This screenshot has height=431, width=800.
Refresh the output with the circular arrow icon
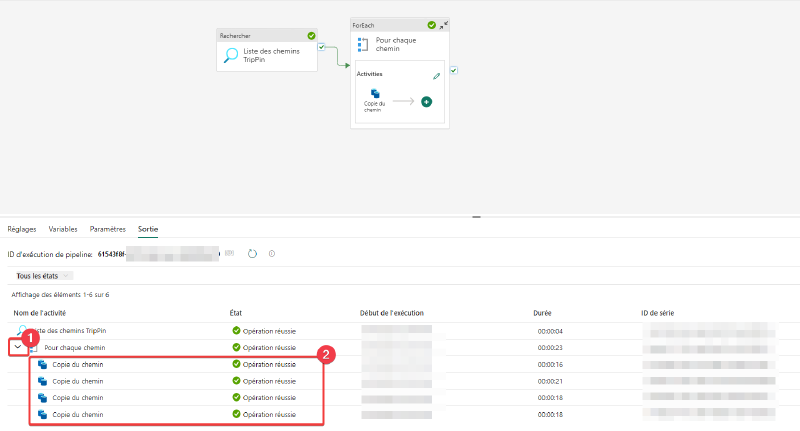point(252,253)
